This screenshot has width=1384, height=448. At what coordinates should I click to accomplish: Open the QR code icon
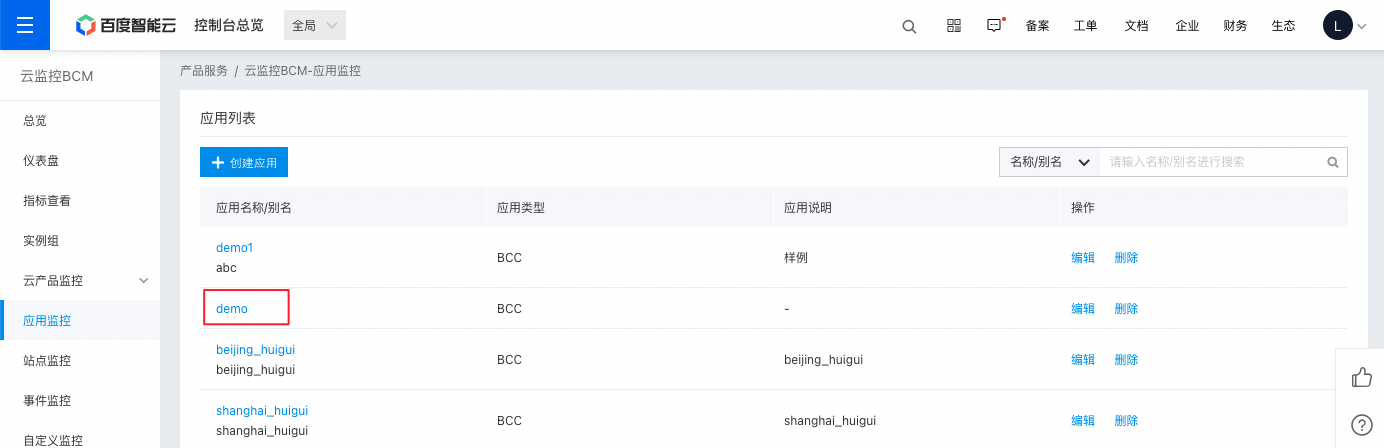tap(953, 26)
